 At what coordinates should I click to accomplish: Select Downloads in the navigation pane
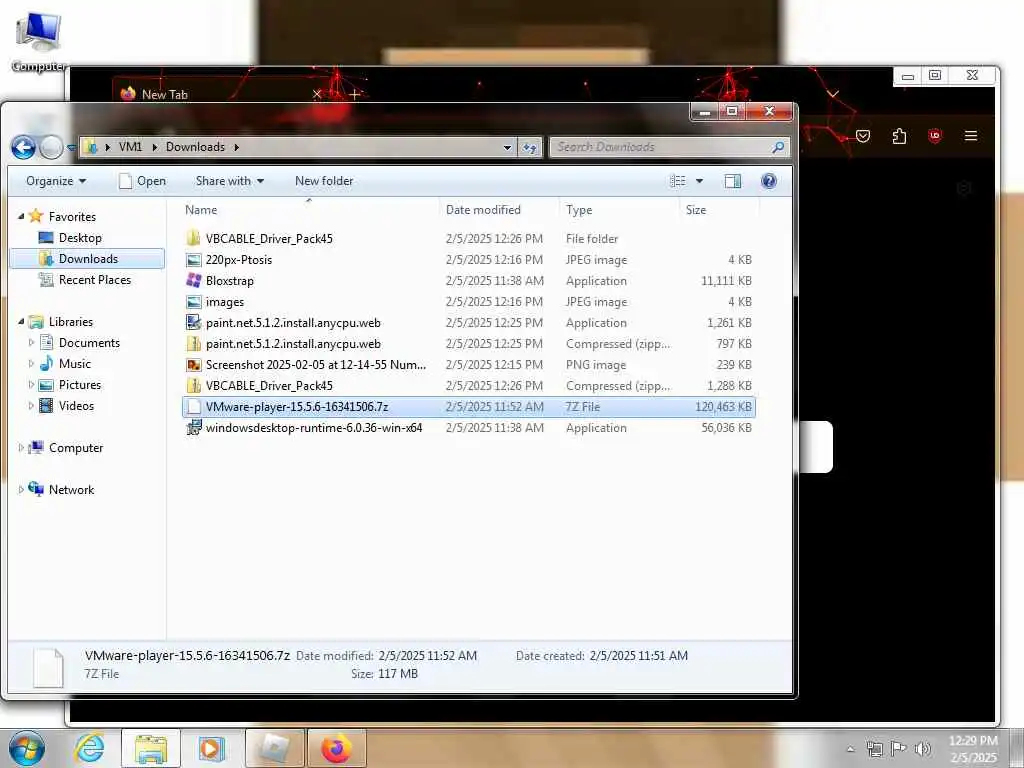coord(88,259)
